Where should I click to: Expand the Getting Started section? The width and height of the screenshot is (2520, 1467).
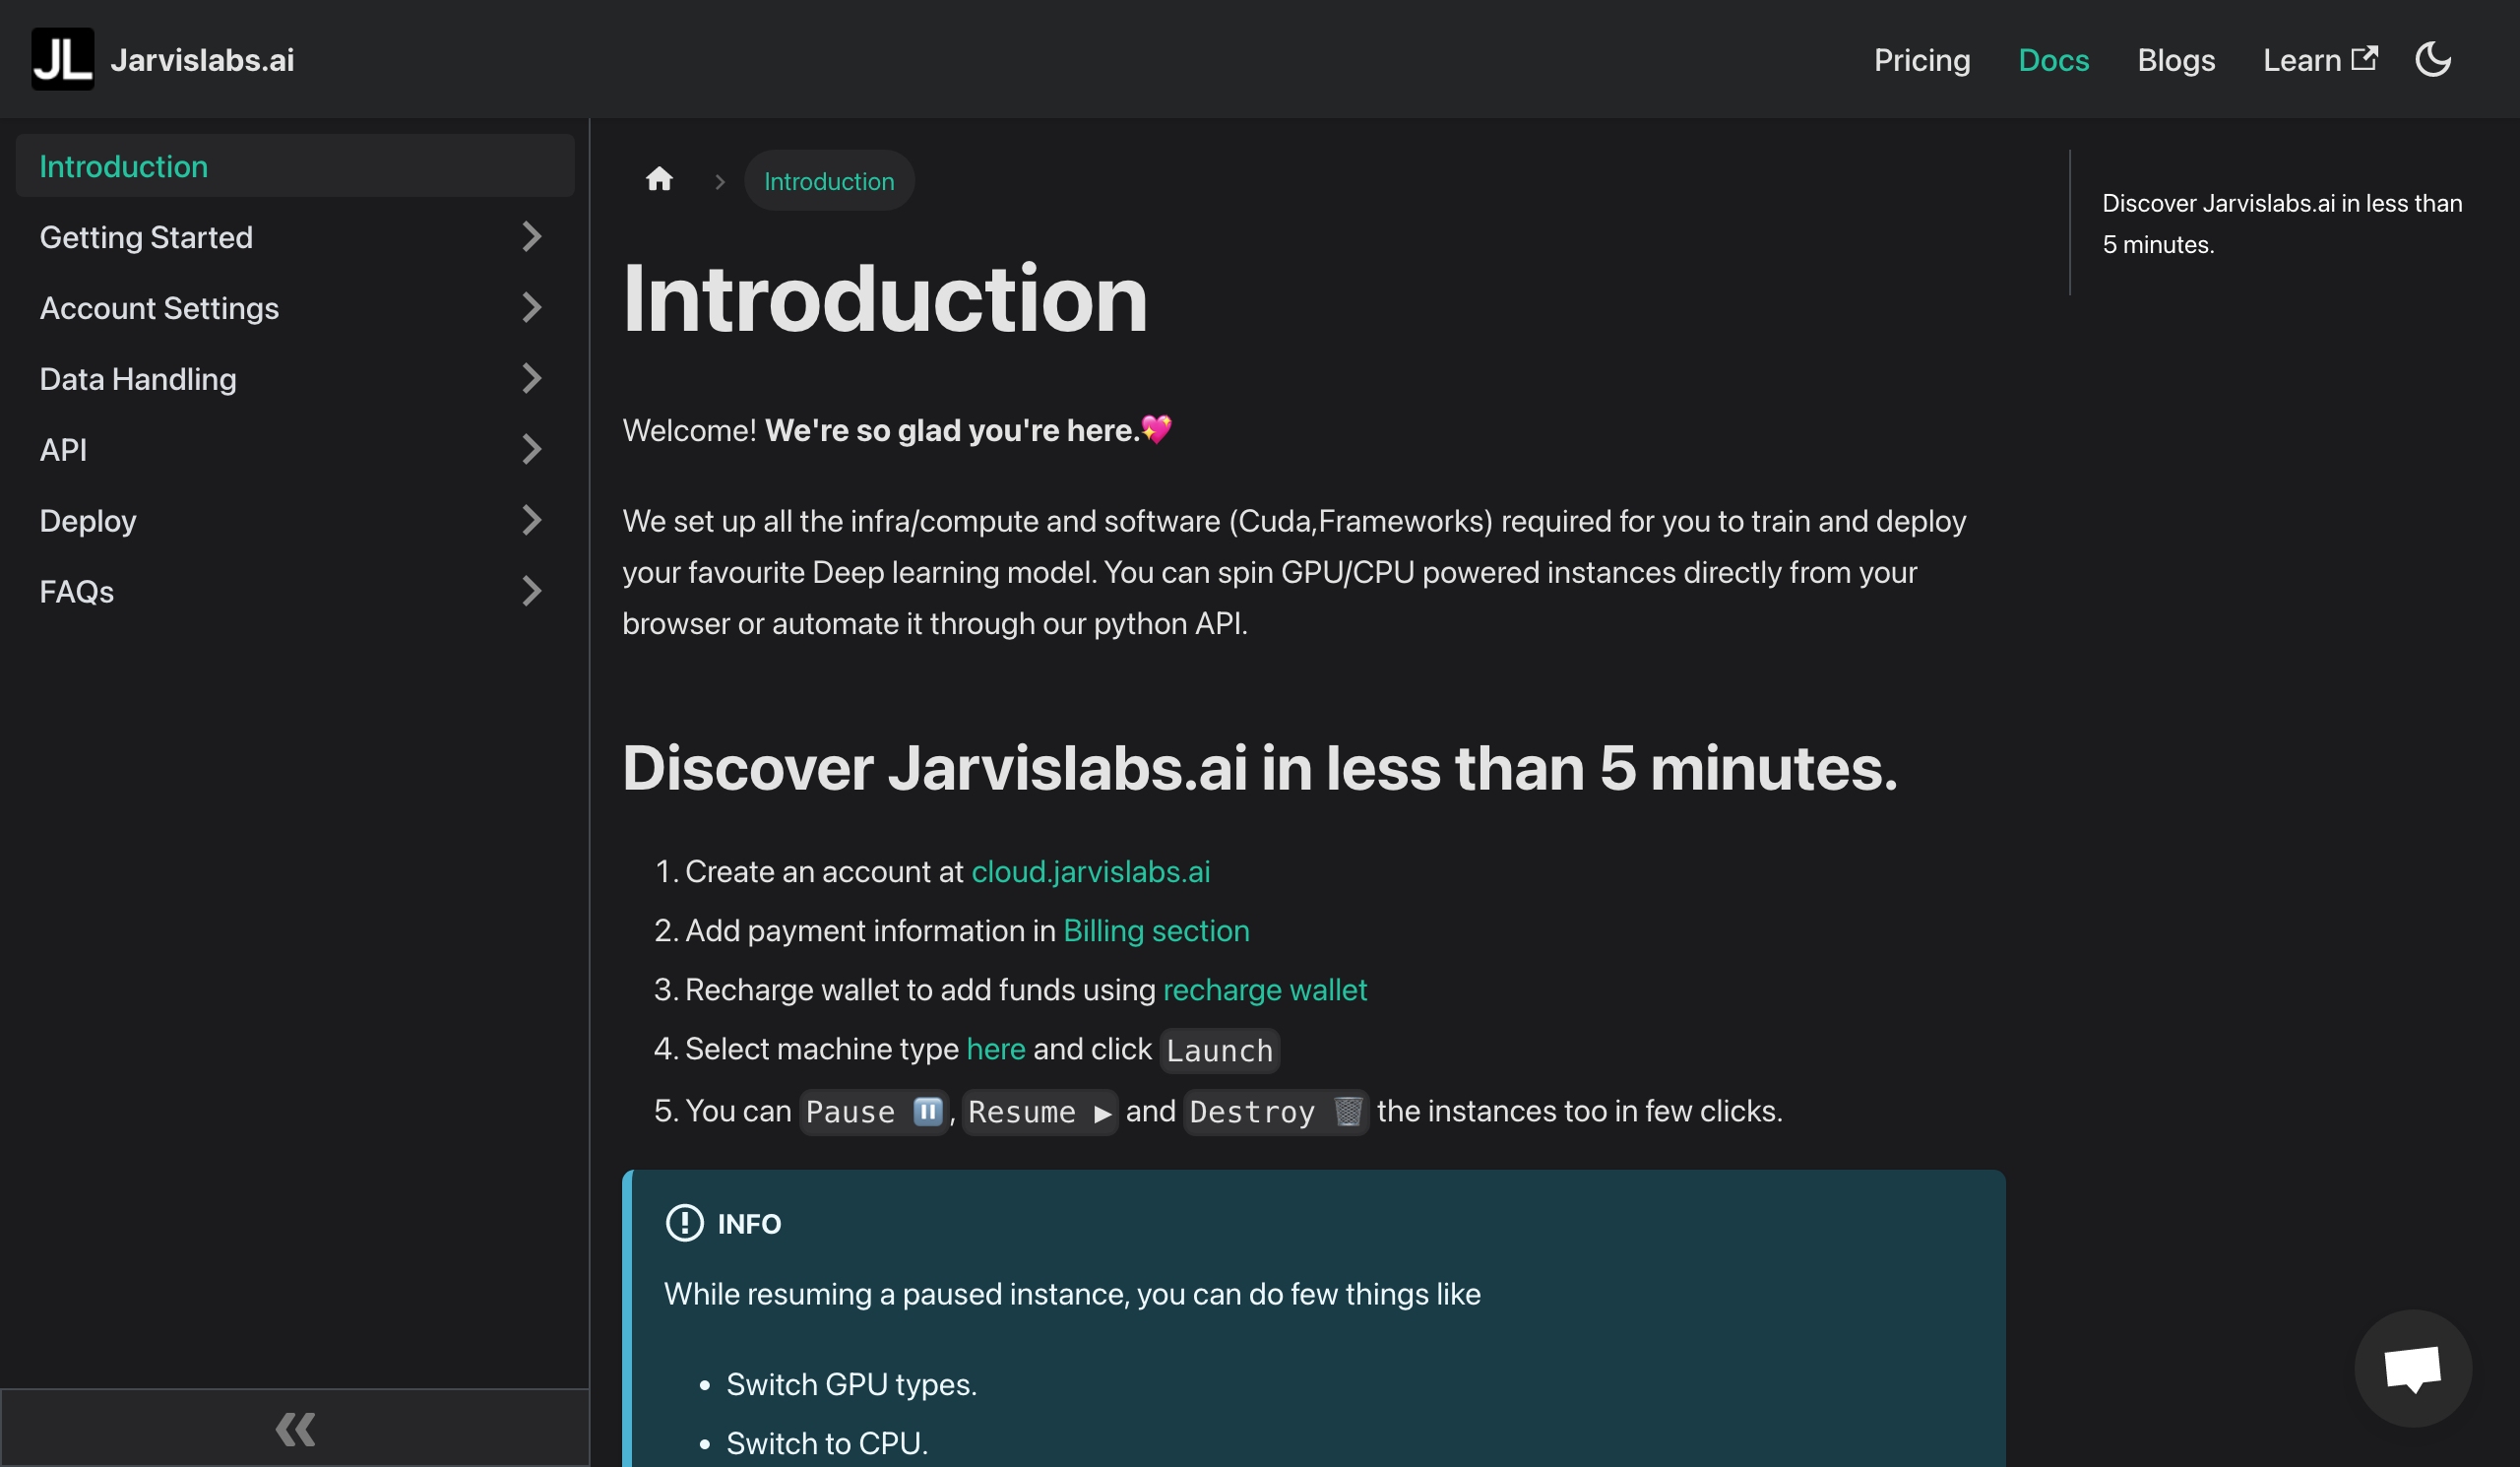pos(531,237)
